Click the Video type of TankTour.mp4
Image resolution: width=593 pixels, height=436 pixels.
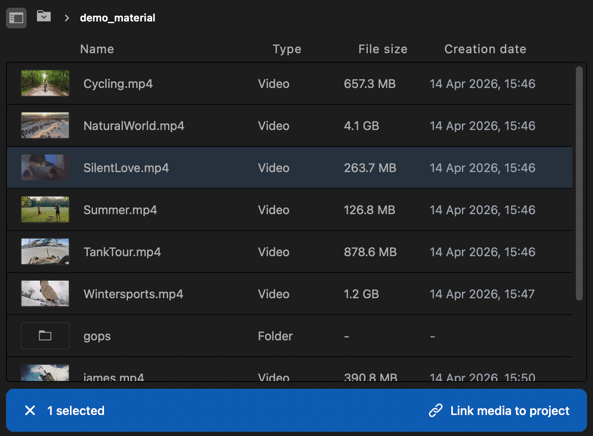click(273, 252)
